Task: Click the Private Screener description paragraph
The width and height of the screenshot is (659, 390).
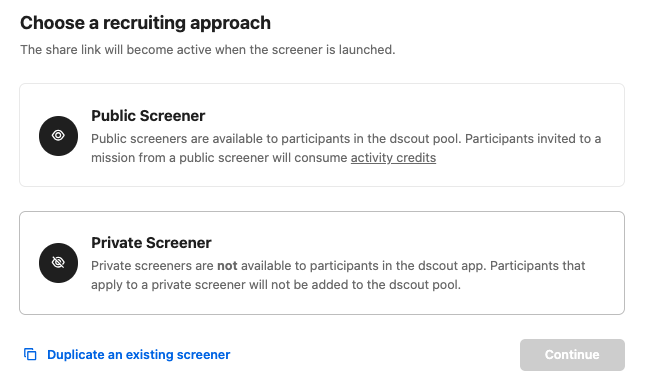Action: point(338,275)
